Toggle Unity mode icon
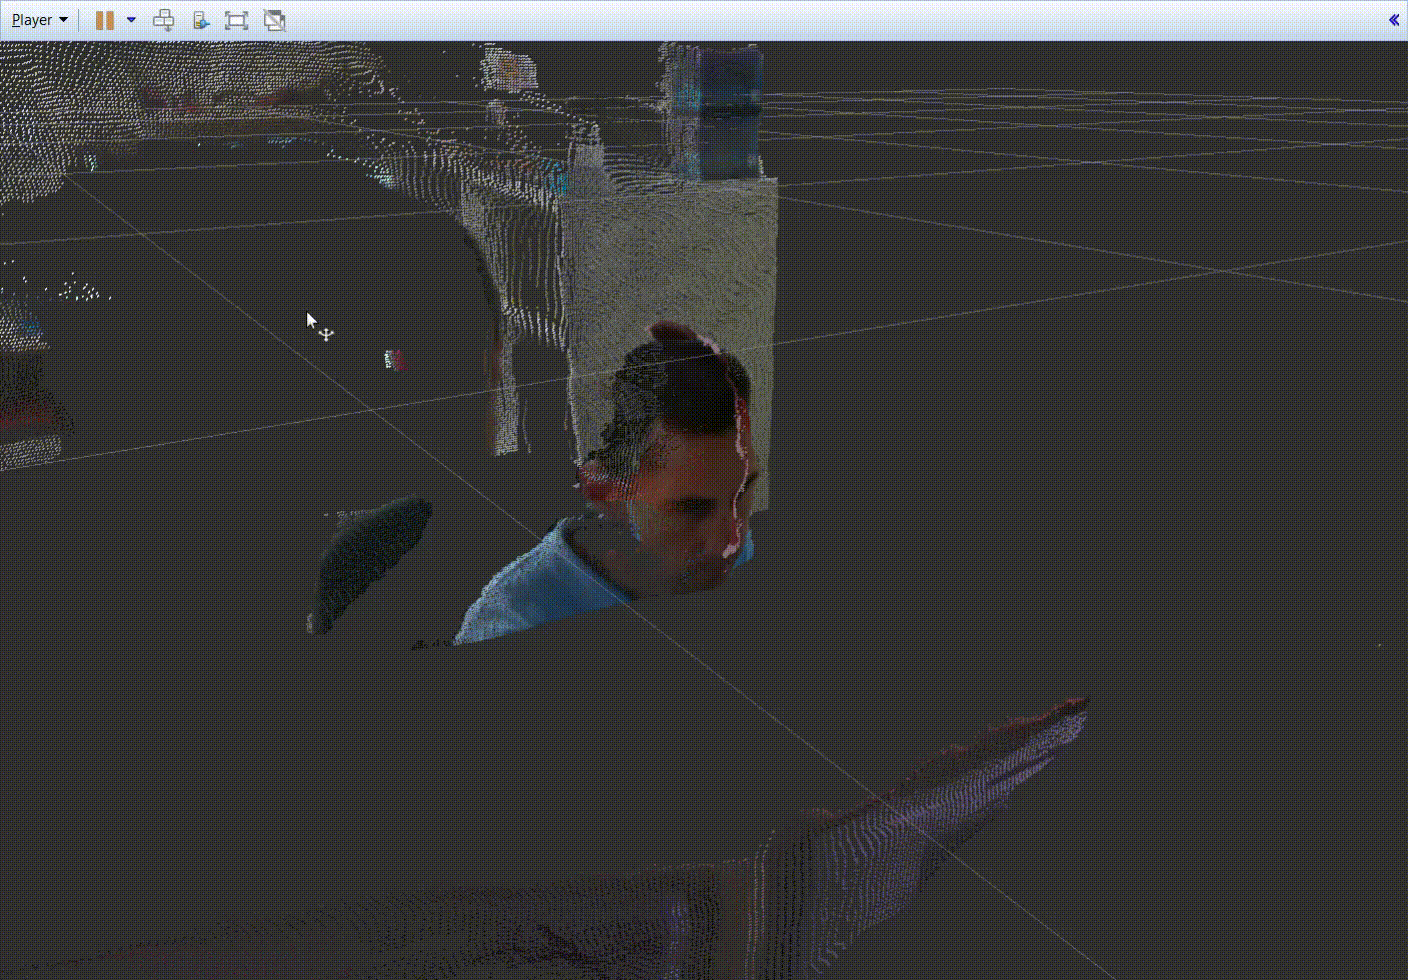This screenshot has width=1408, height=980. tap(274, 20)
